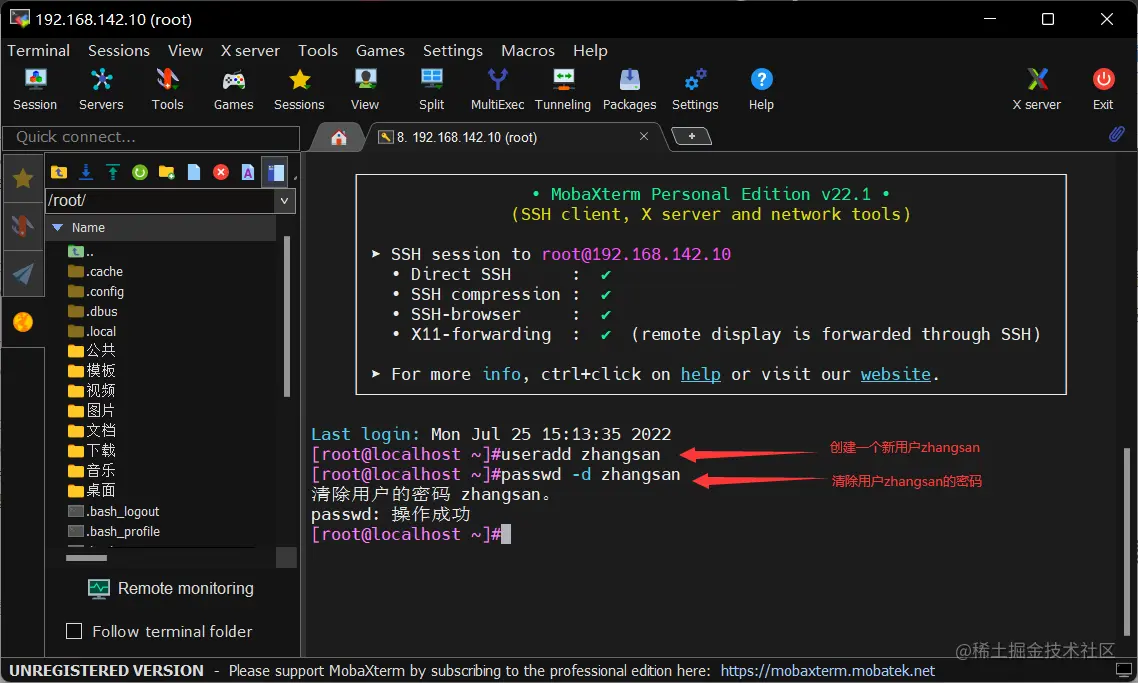Click the file list vertical scrollbar
The image size is (1138, 683).
(x=287, y=316)
